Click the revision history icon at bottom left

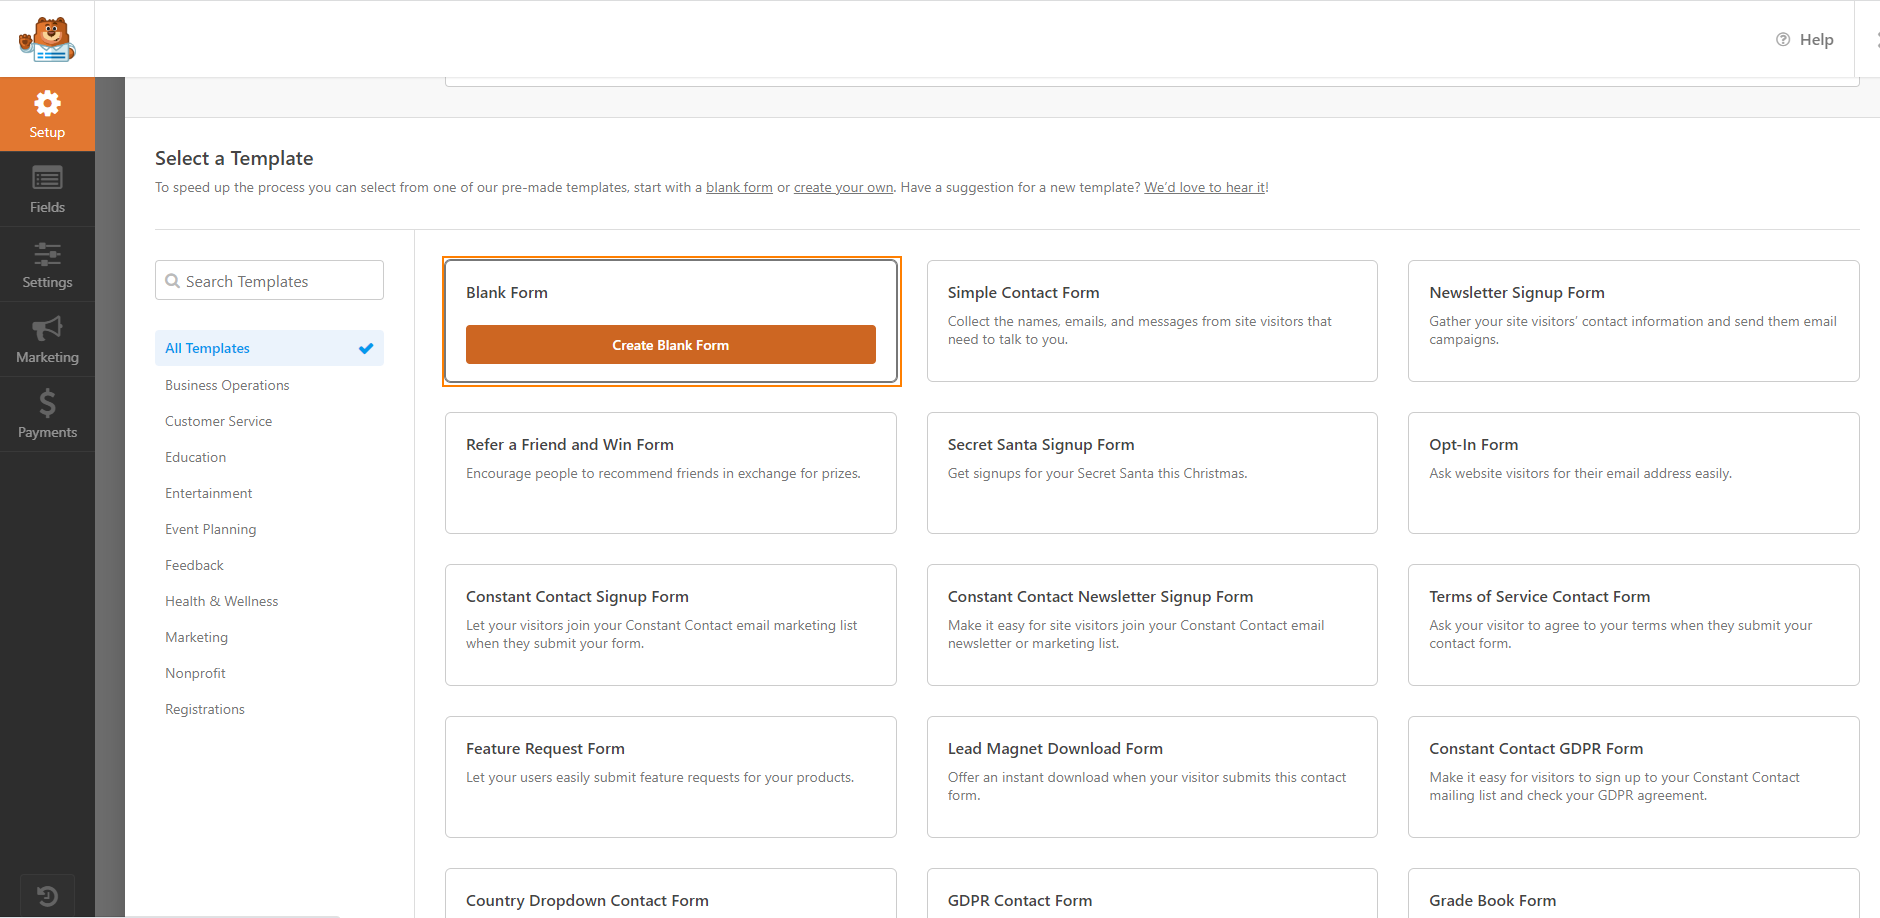coord(47,895)
